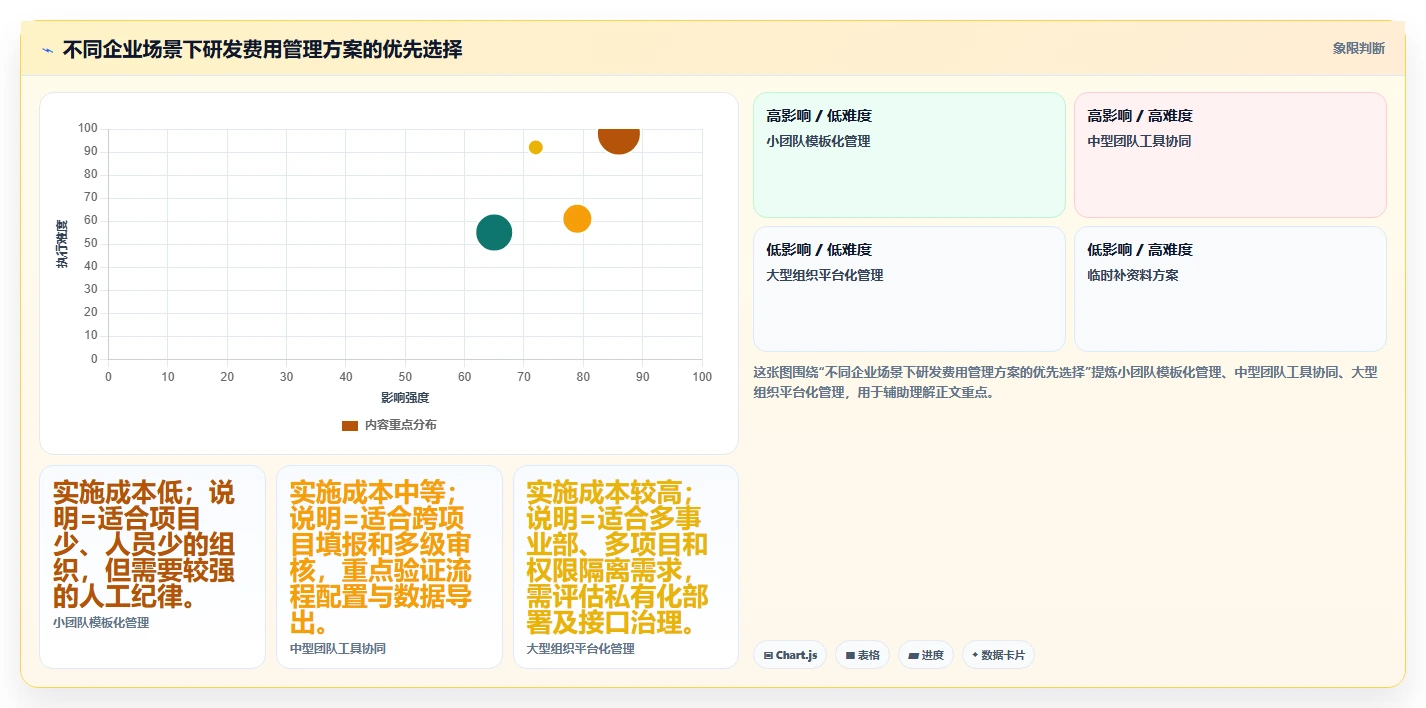
Task: Click the 表格 chip table icon
Action: click(x=850, y=656)
